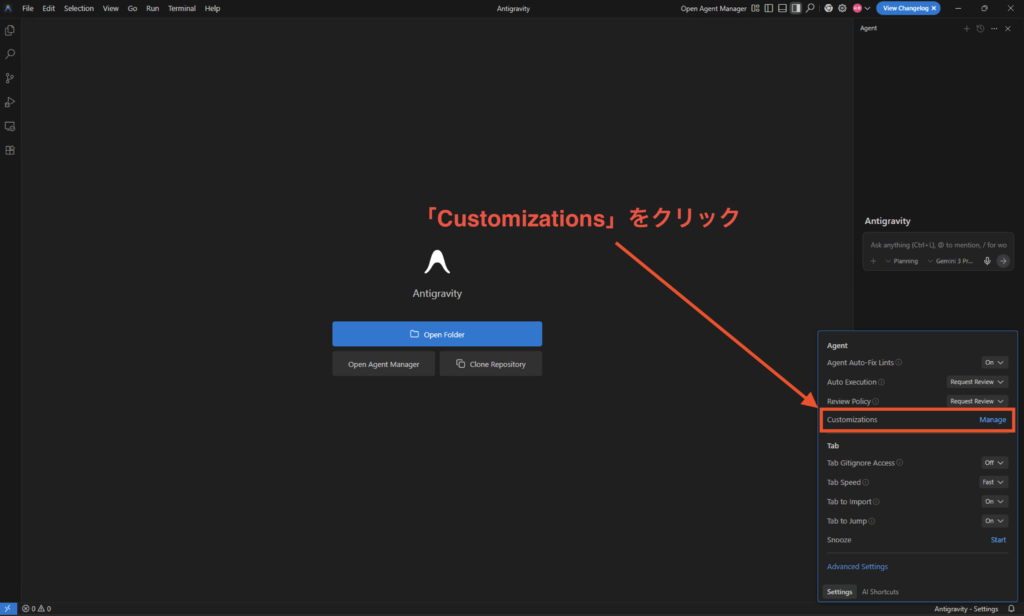Switch to the AI Shortcuts tab

coord(880,592)
